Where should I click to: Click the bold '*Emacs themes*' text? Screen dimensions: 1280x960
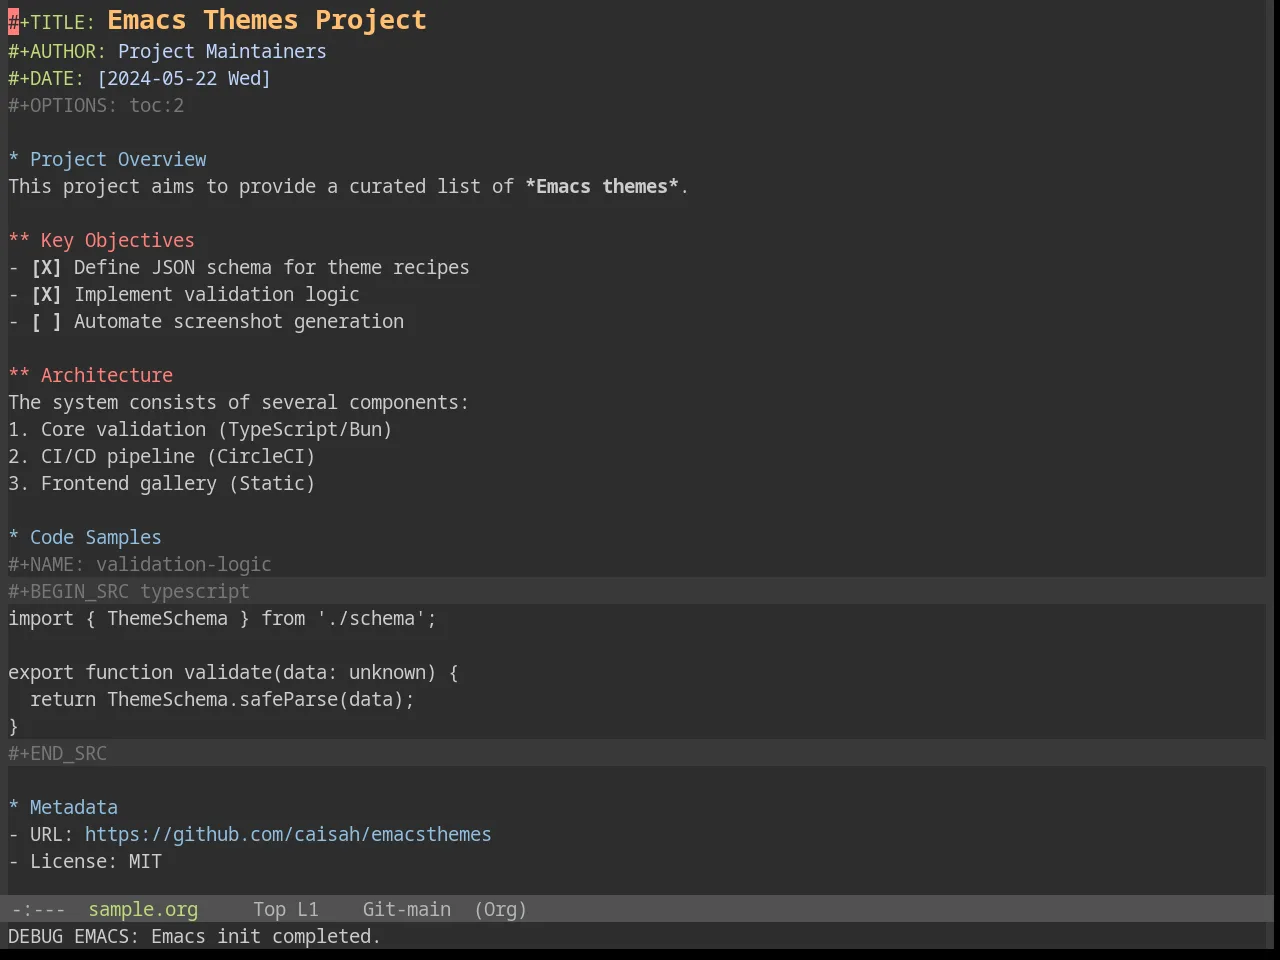[x=602, y=186]
